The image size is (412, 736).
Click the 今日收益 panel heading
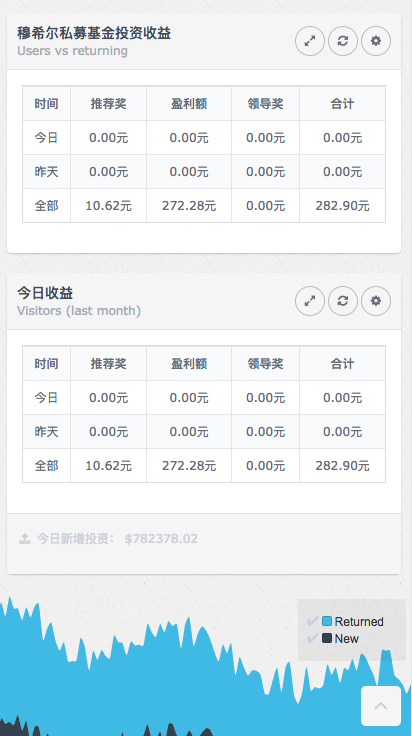tap(45, 293)
